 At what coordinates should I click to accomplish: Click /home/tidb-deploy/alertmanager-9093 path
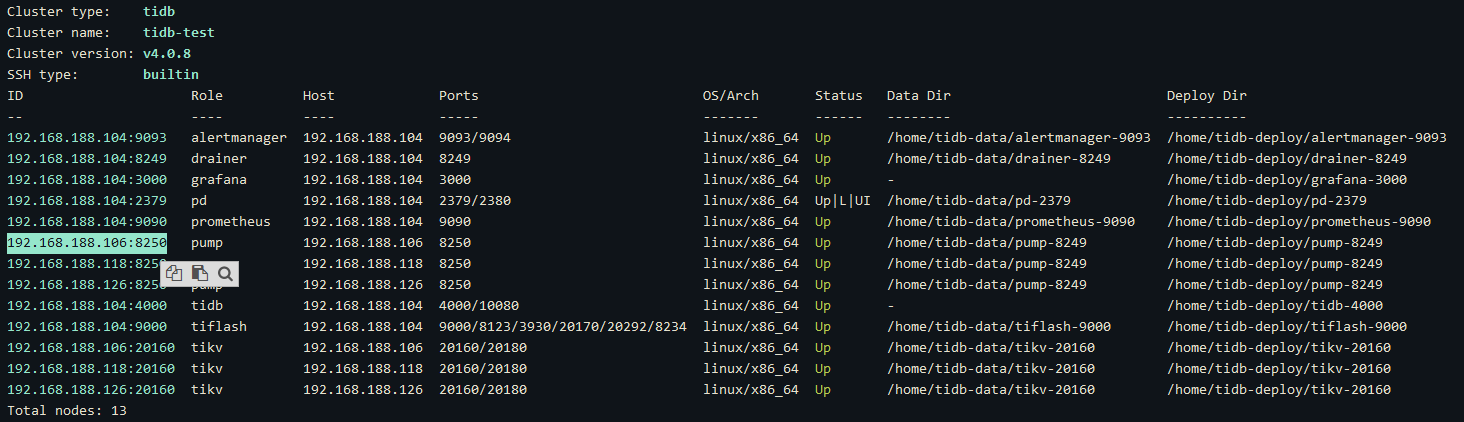click(1307, 138)
